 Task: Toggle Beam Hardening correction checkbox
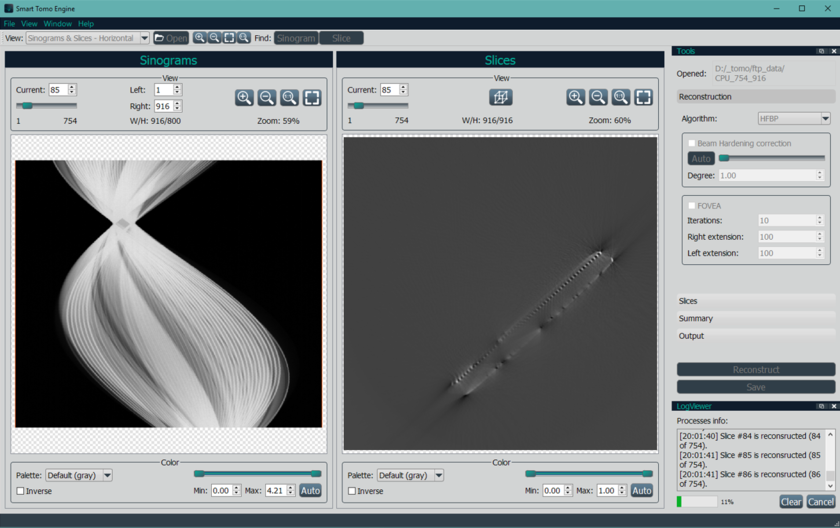pos(692,143)
